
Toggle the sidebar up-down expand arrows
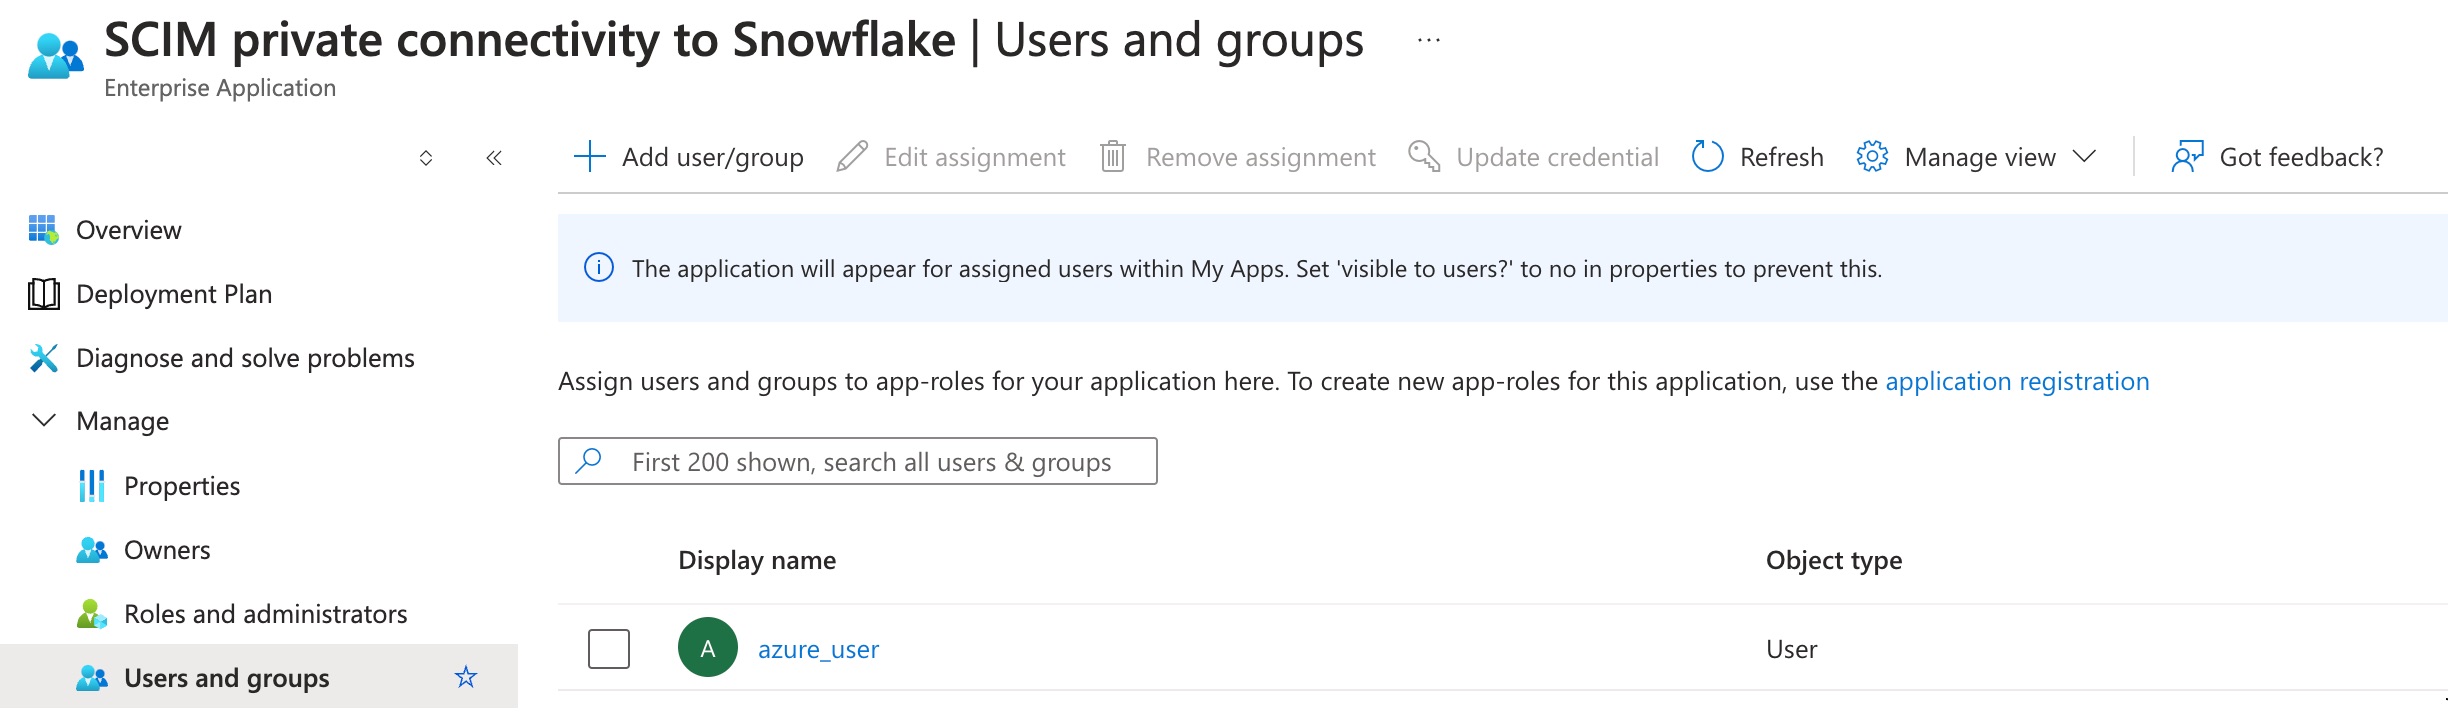[426, 158]
